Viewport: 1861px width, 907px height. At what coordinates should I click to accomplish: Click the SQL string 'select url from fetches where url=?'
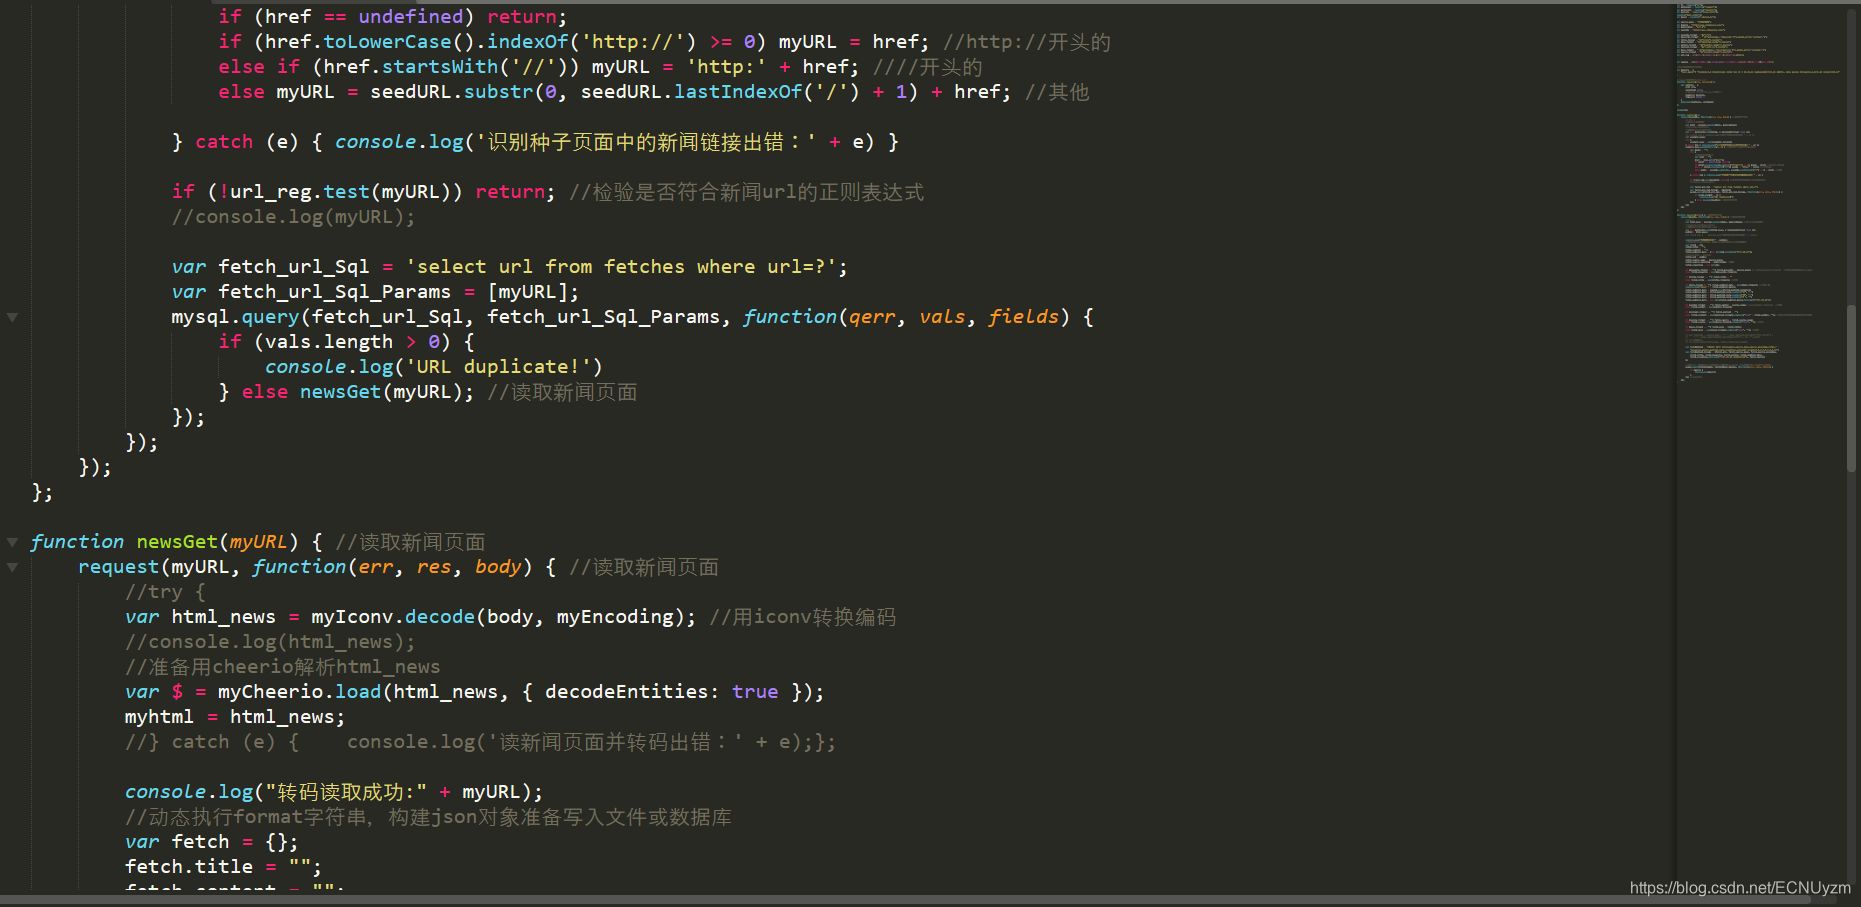click(621, 267)
